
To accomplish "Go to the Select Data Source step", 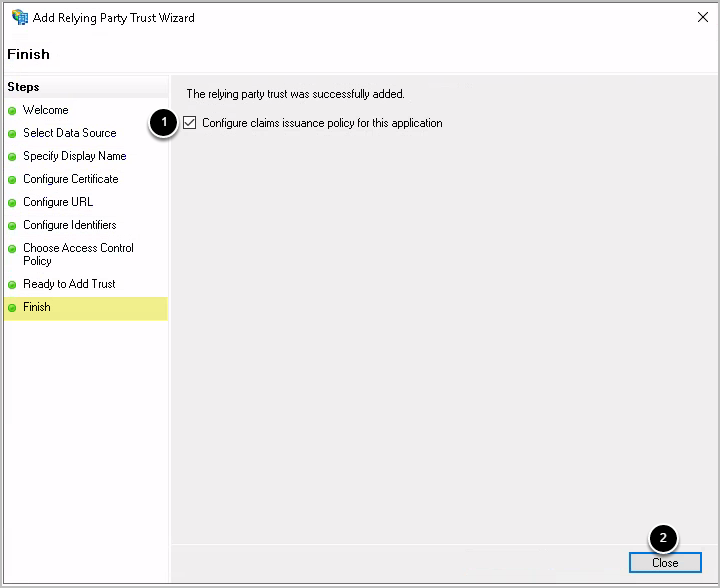I will [70, 133].
